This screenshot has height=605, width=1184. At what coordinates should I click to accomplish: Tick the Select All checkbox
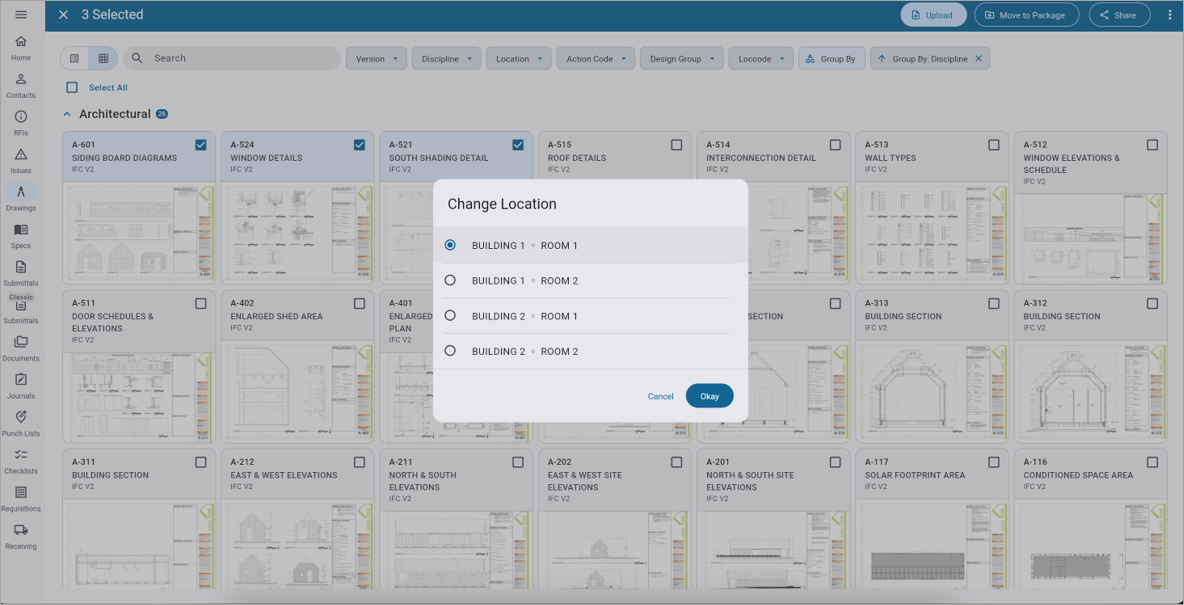click(72, 88)
